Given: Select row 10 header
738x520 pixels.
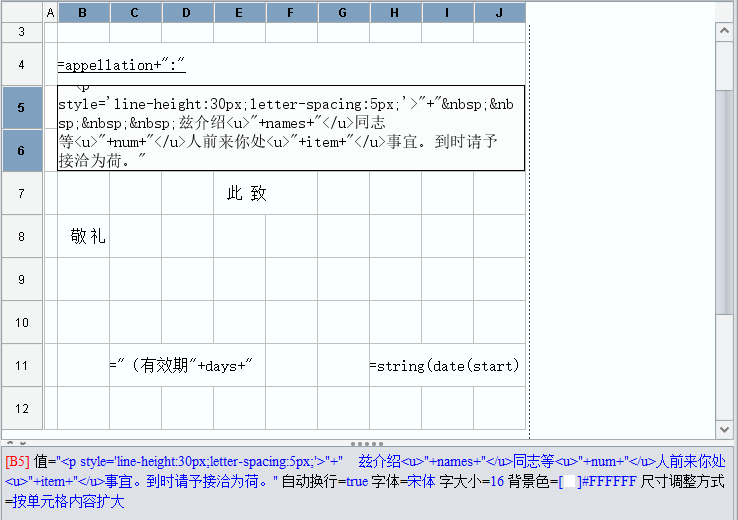Looking at the screenshot, I should 22,322.
